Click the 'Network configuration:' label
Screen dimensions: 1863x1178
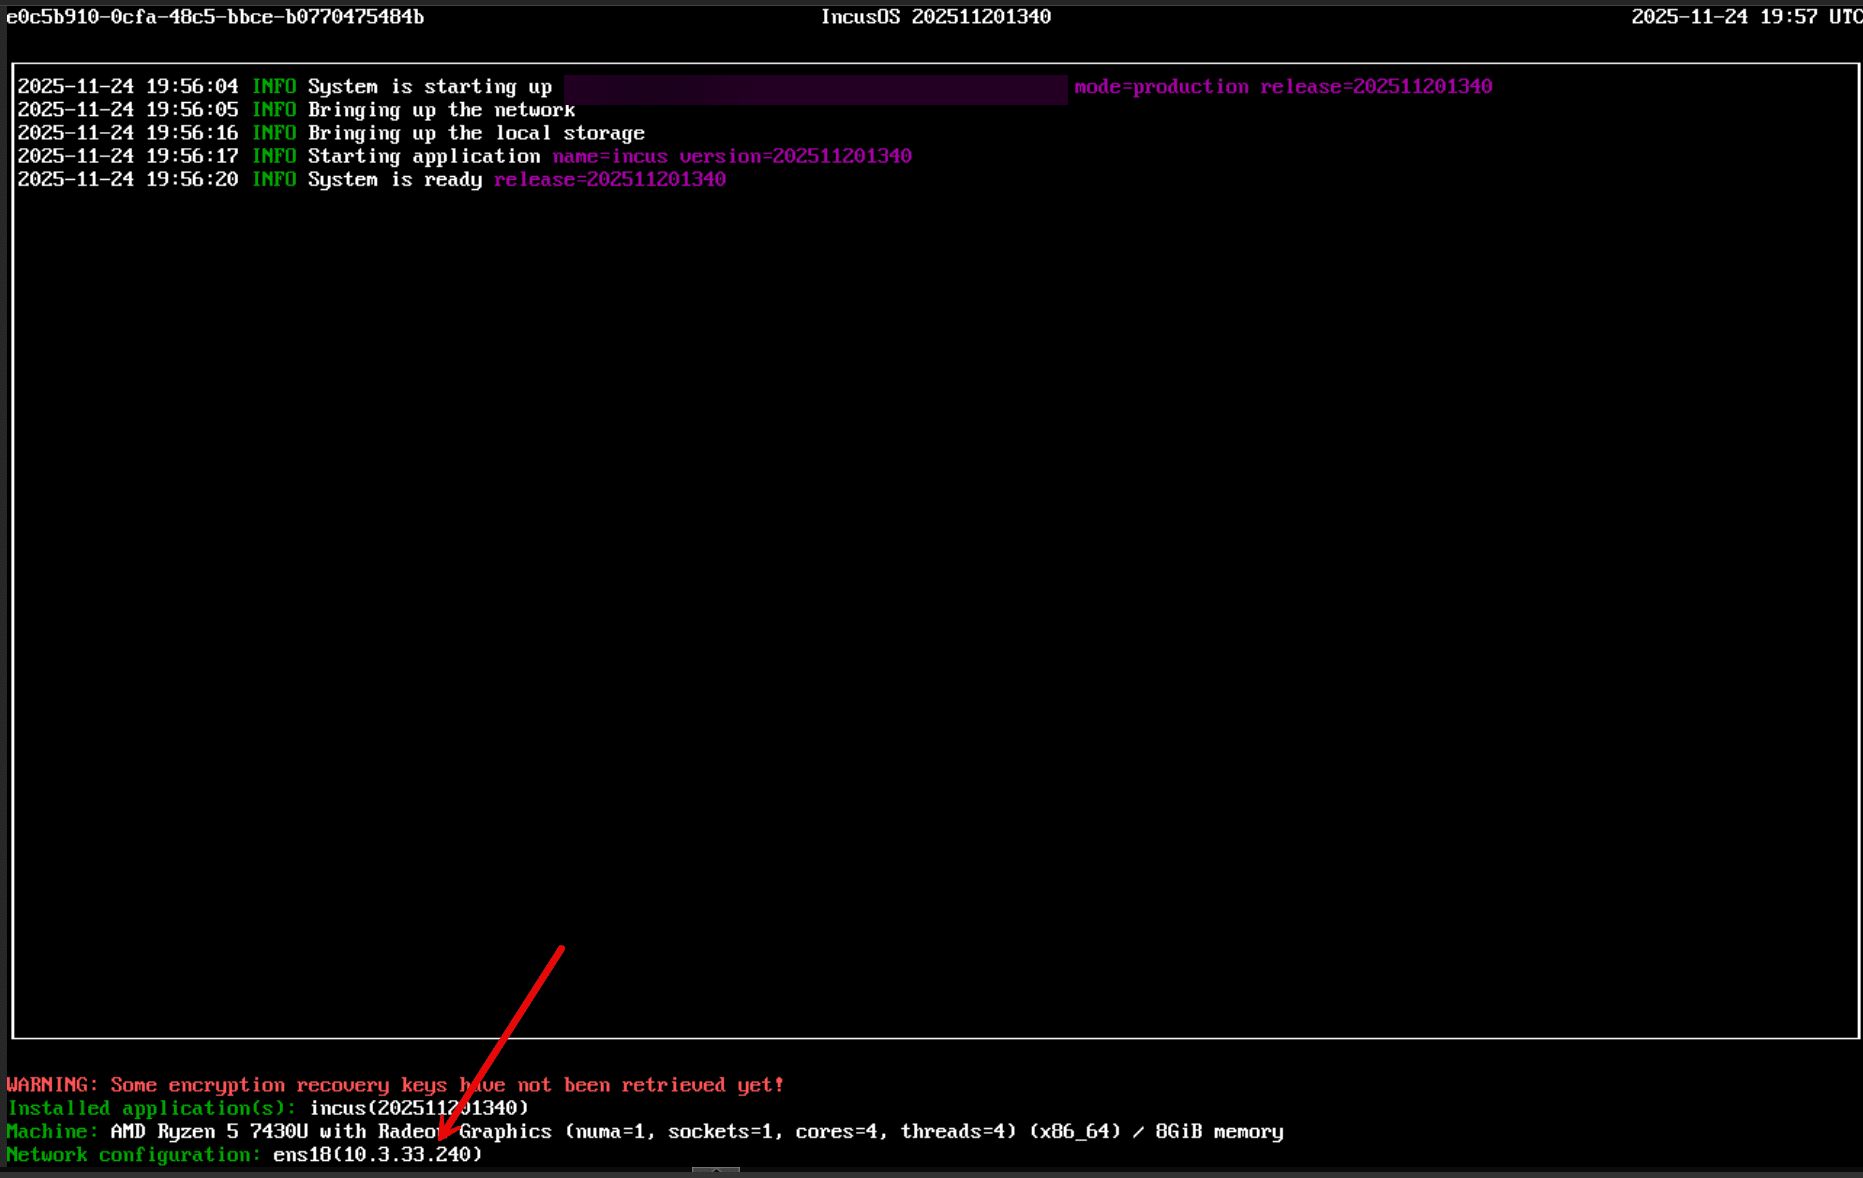pos(134,1155)
